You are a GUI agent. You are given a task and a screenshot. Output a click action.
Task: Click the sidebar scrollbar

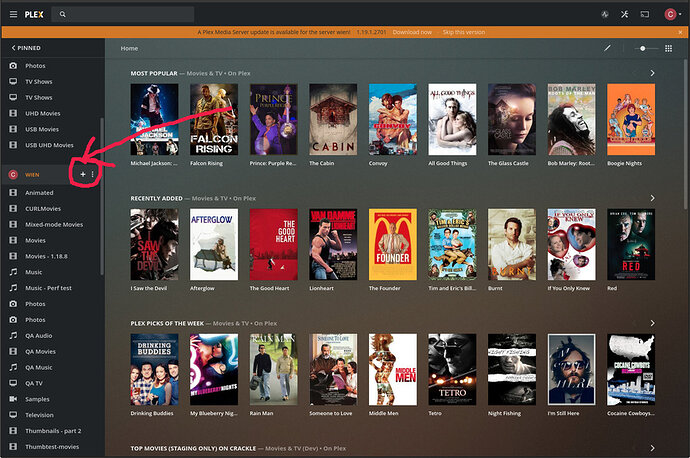click(102, 196)
